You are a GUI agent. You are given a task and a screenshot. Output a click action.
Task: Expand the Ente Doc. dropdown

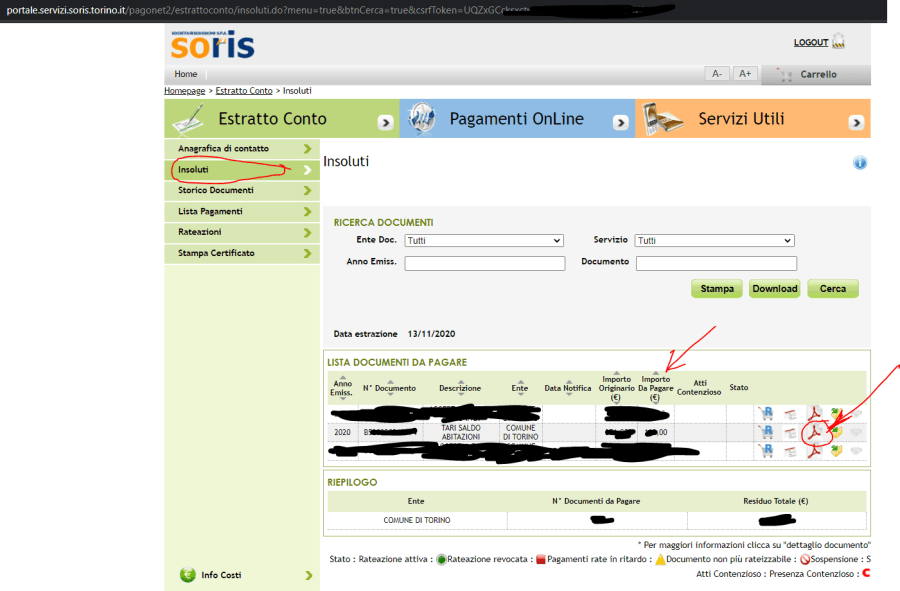484,241
